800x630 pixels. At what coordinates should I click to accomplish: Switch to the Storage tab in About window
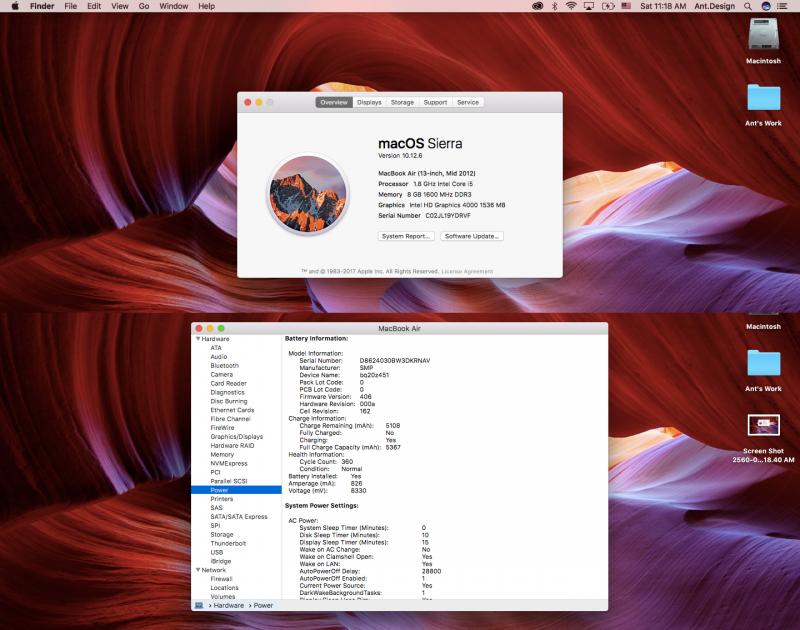[403, 103]
